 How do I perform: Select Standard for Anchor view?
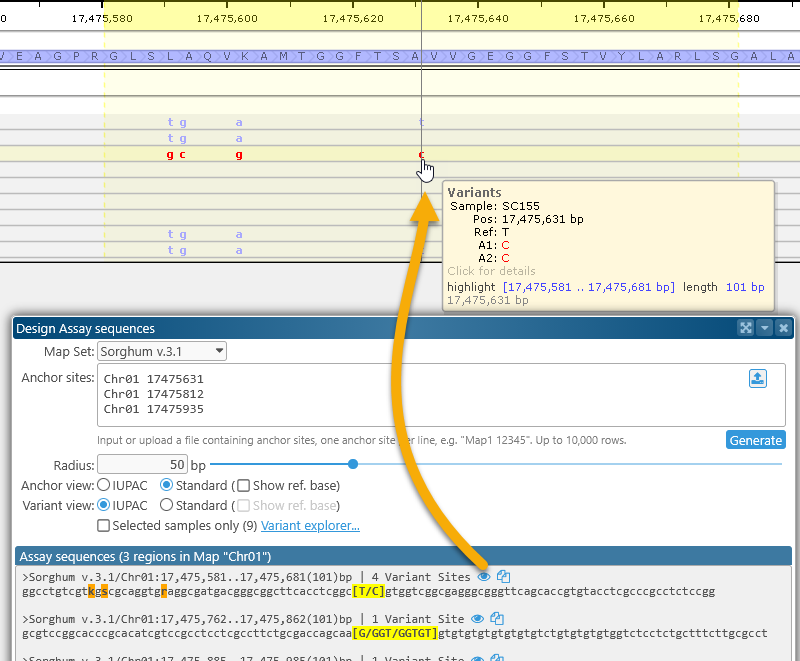coord(167,486)
